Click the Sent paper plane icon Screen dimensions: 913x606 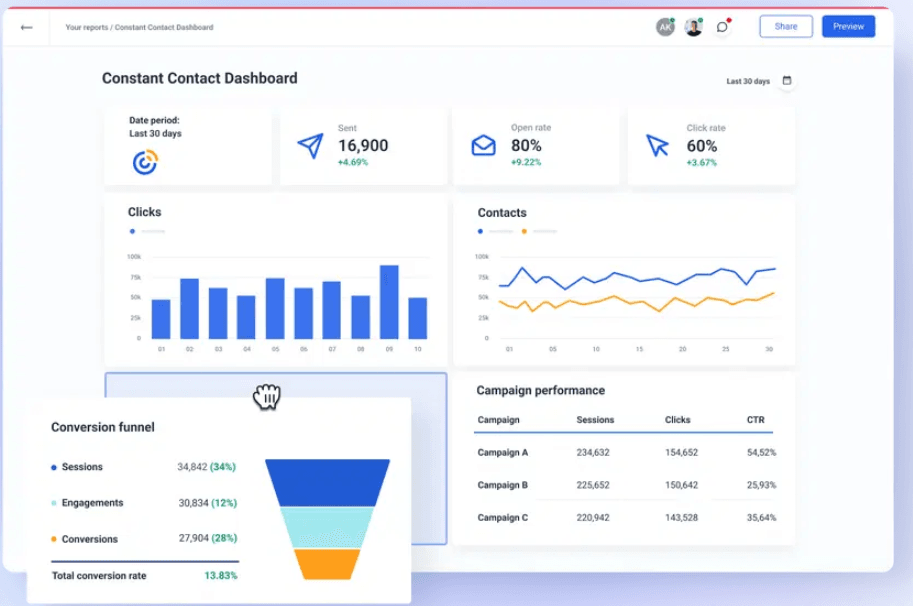(310, 146)
